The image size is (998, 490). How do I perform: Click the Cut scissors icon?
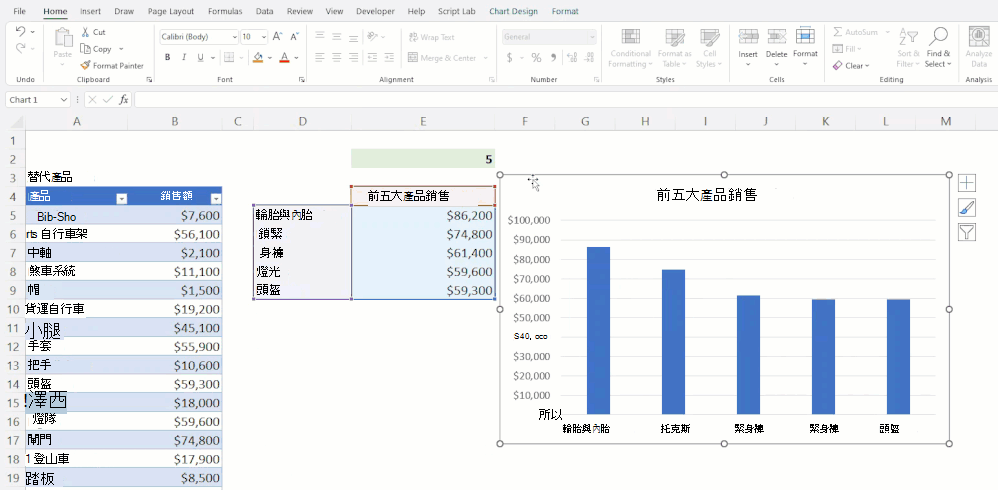(x=85, y=32)
